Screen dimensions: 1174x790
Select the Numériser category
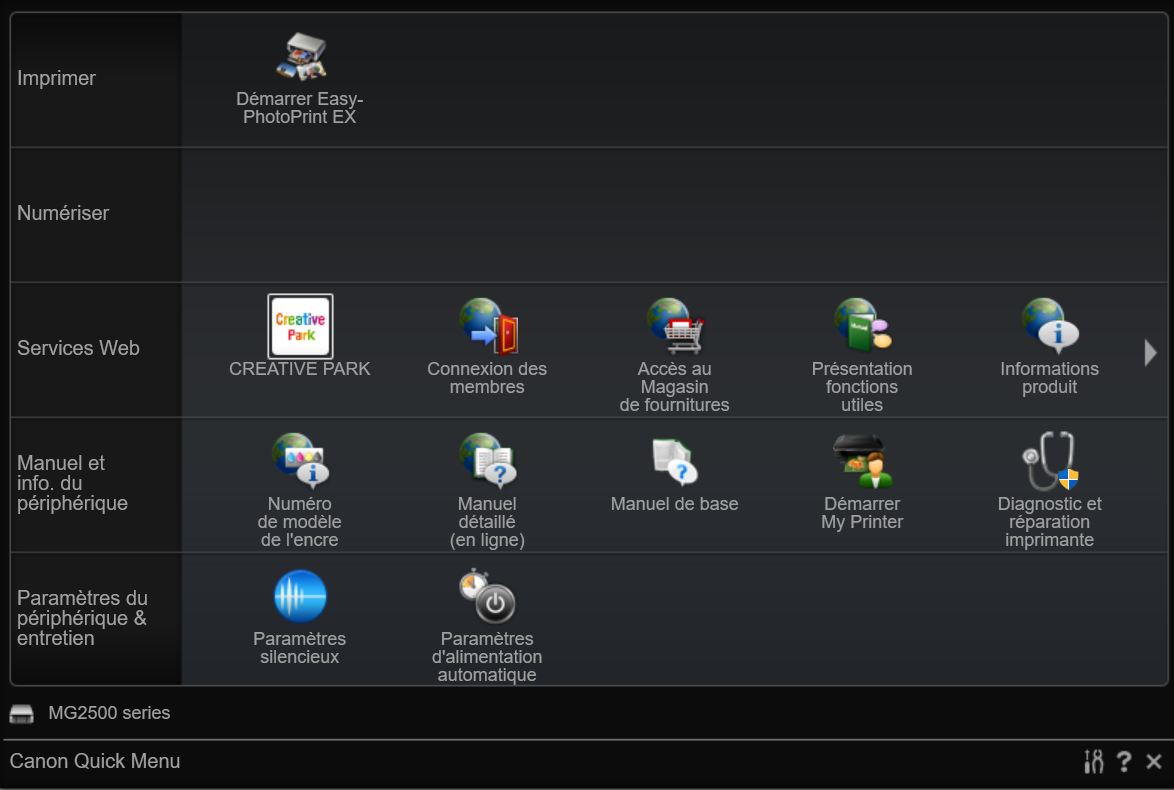pyautogui.click(x=96, y=214)
